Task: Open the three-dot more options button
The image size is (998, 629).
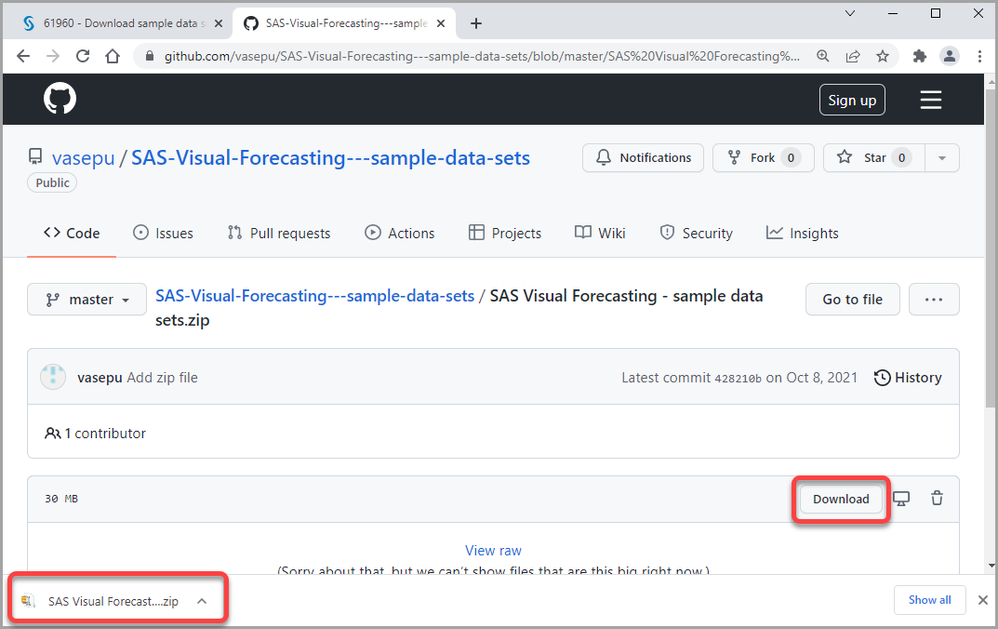Action: tap(934, 299)
